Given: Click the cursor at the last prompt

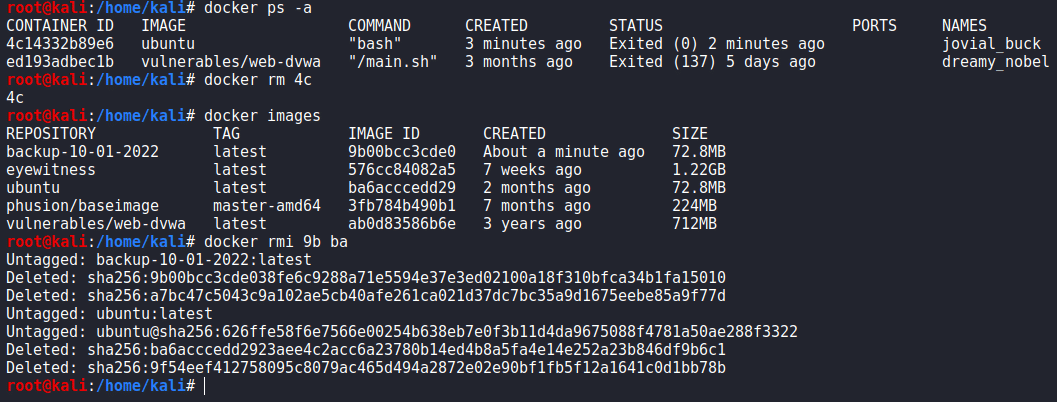Looking at the screenshot, I should pos(204,385).
